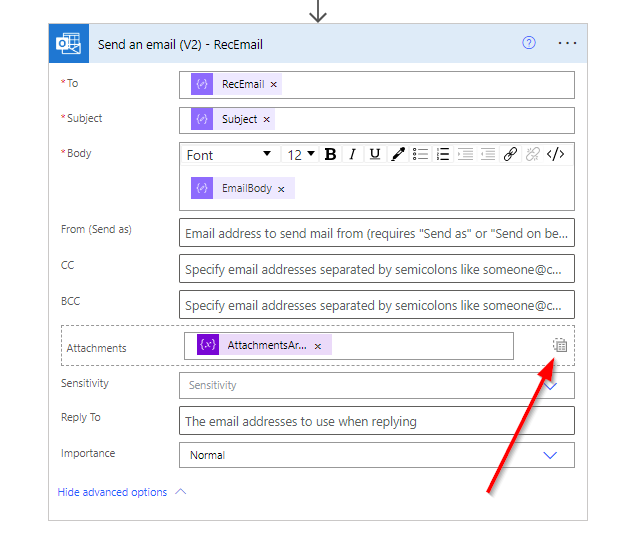
Task: Click the action title Send an email (V2) - RecEmail
Action: coord(180,44)
